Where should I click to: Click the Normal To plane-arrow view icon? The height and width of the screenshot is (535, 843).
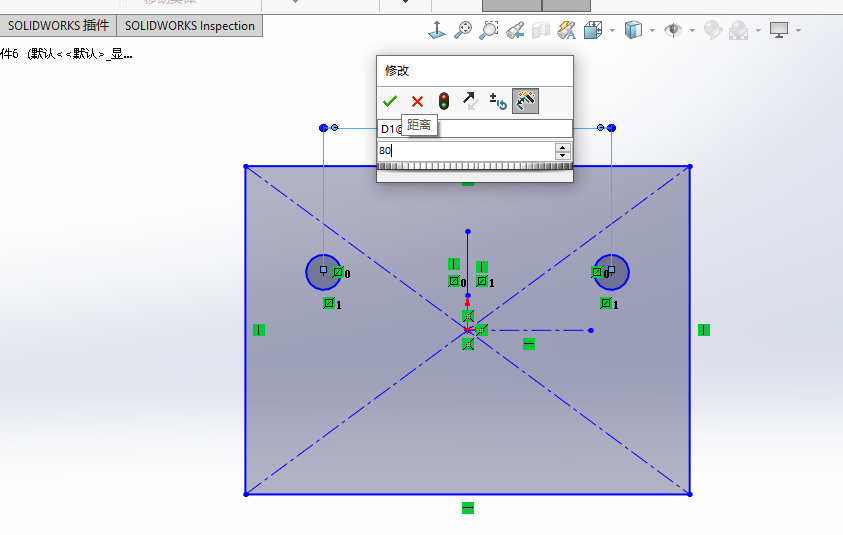point(437,30)
